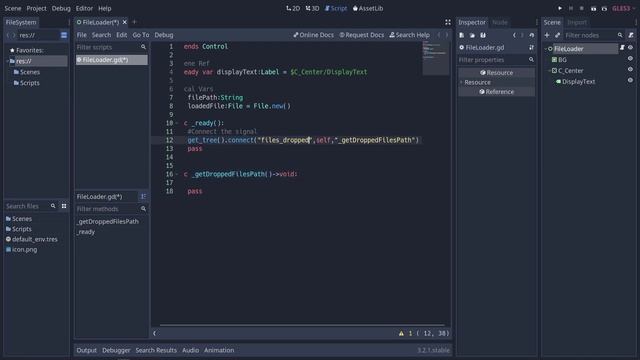Switch to the Node dock tab
Image resolution: width=640 pixels, height=360 pixels.
click(500, 22)
